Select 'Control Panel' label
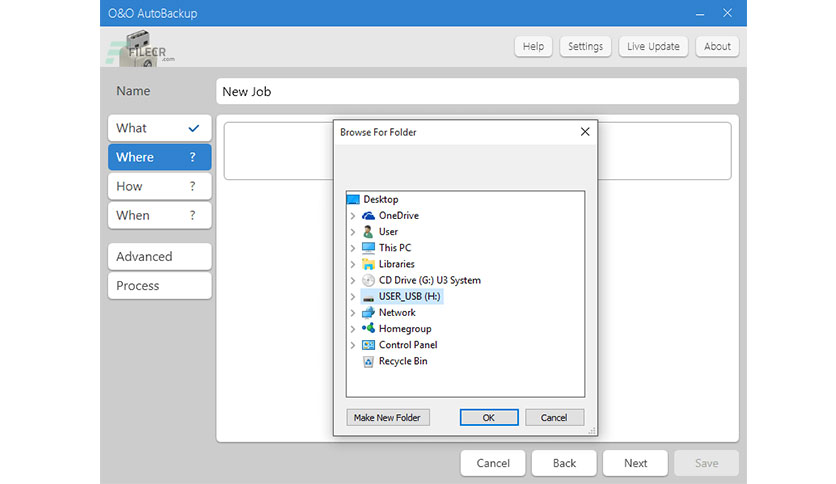The image size is (836, 484). click(408, 345)
